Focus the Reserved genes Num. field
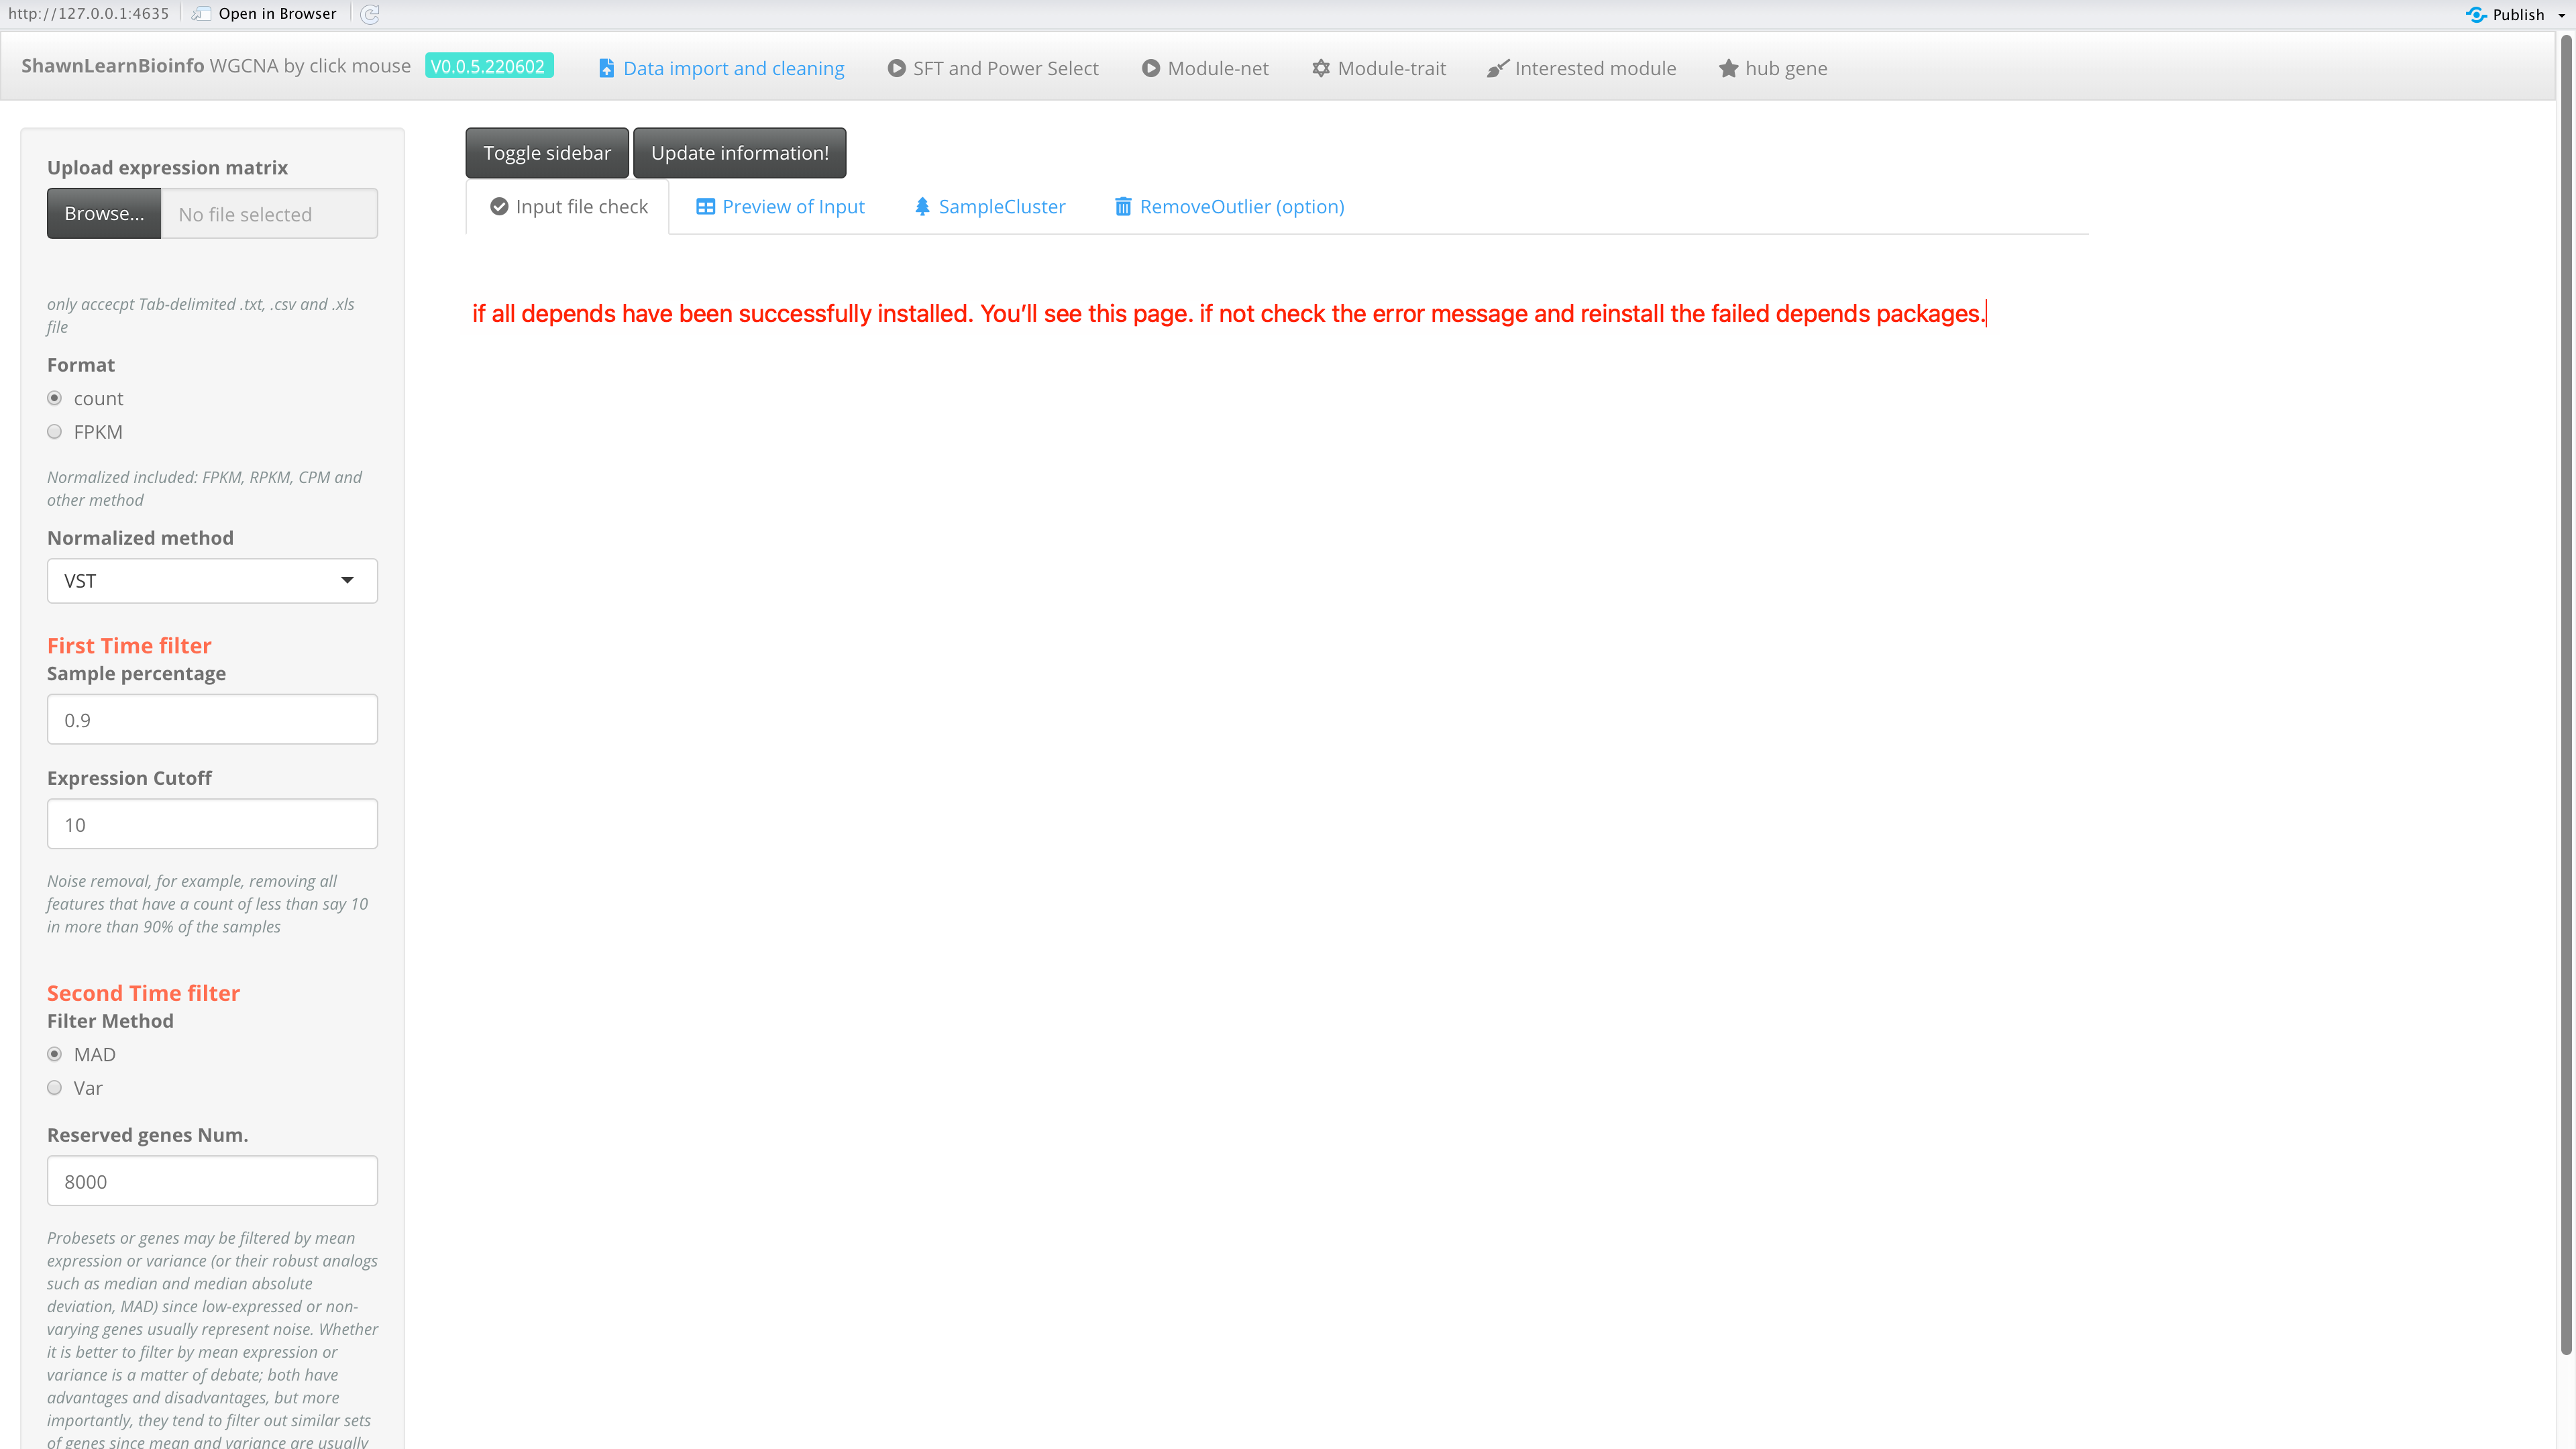The height and width of the screenshot is (1449, 2576). click(x=212, y=1181)
